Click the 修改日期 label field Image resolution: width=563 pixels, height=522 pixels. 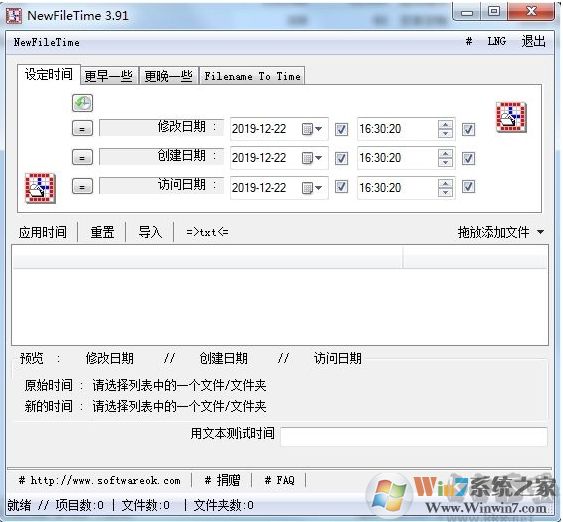coord(161,127)
